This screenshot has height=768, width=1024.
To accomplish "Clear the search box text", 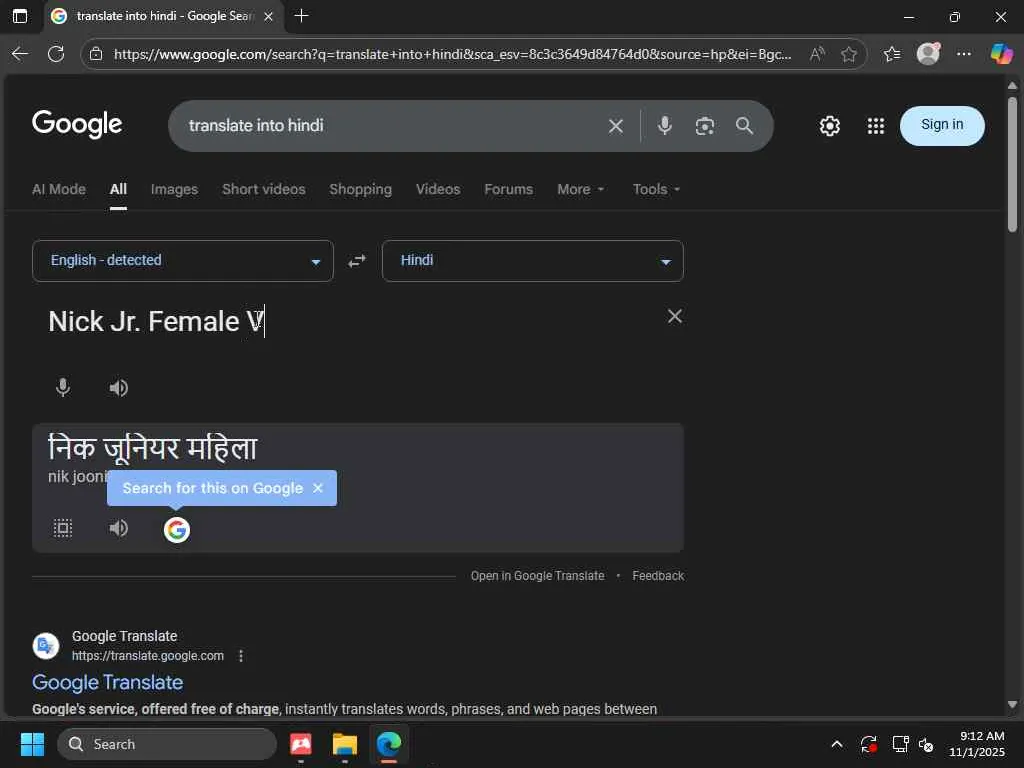I will [615, 126].
